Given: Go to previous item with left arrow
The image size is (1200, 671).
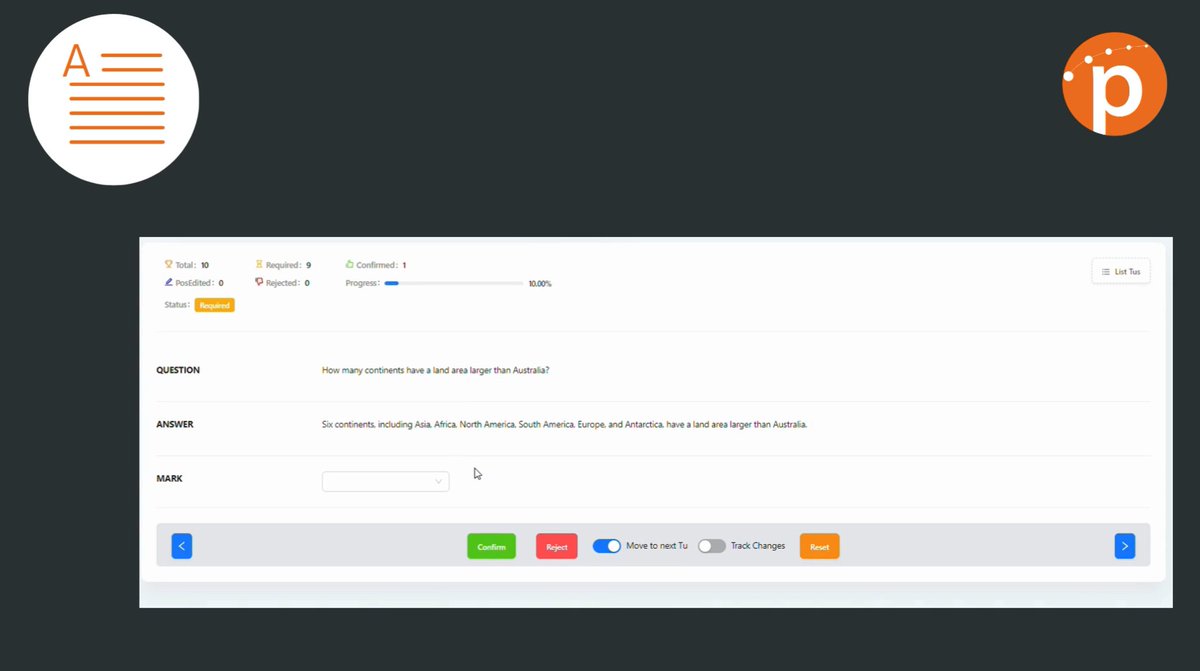Looking at the screenshot, I should coord(181,546).
